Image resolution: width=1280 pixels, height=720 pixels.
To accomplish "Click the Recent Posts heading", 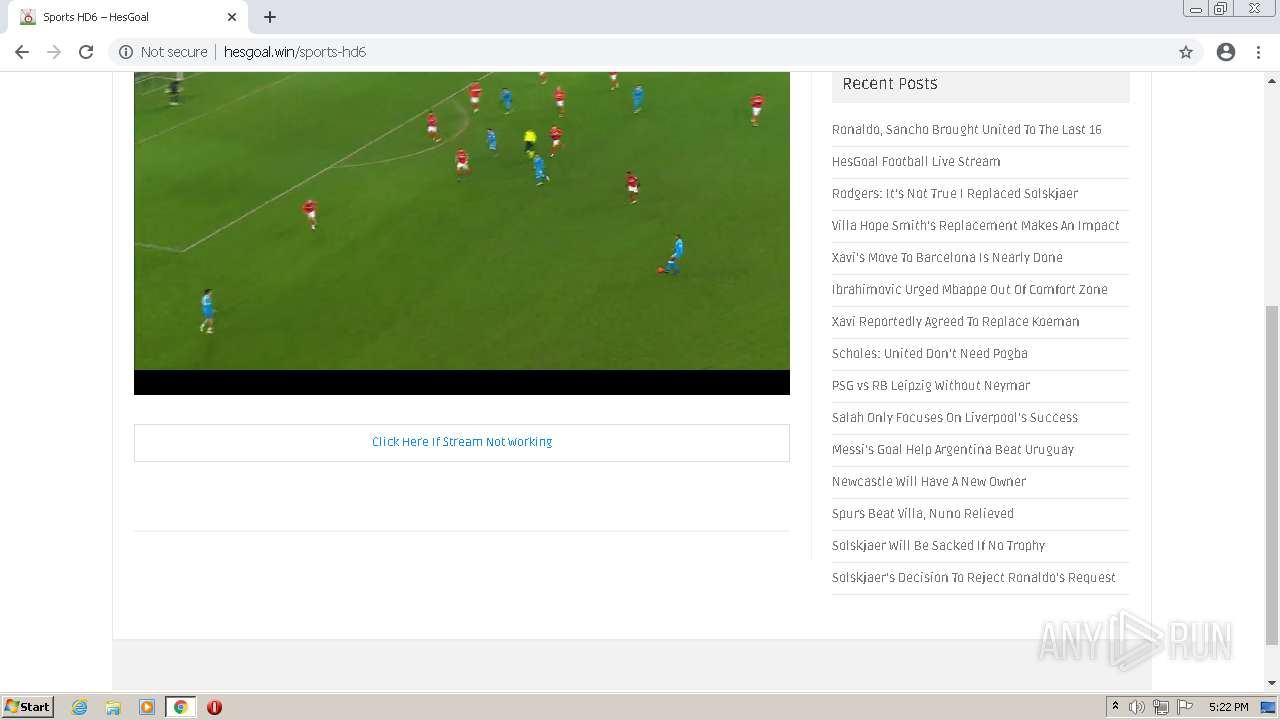I will pyautogui.click(x=890, y=84).
